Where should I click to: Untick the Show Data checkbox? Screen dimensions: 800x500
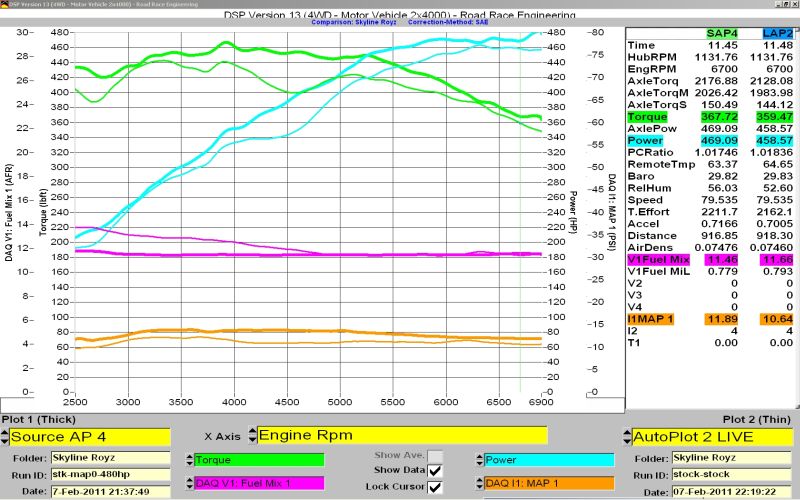tap(435, 470)
